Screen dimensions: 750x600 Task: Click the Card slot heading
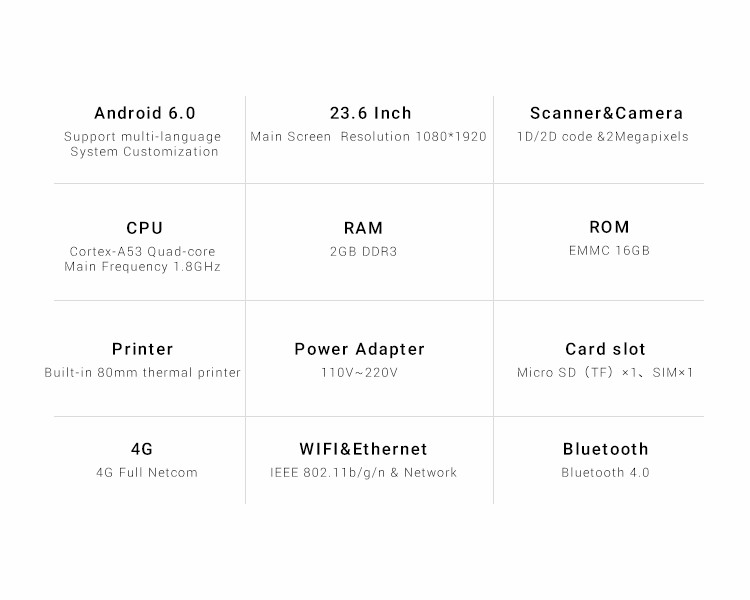tap(606, 349)
